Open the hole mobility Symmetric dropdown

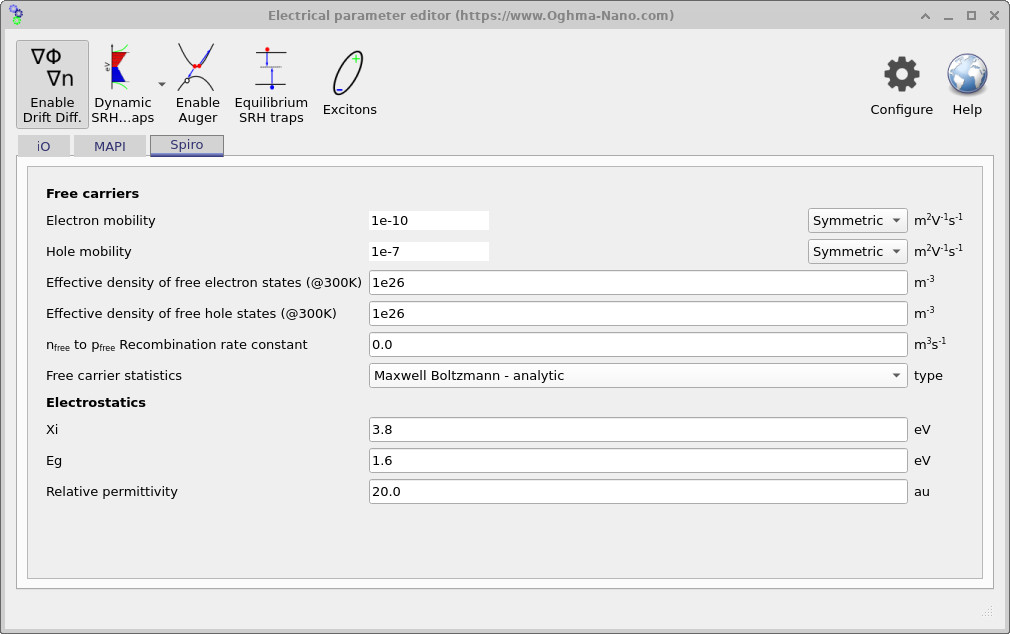[857, 251]
